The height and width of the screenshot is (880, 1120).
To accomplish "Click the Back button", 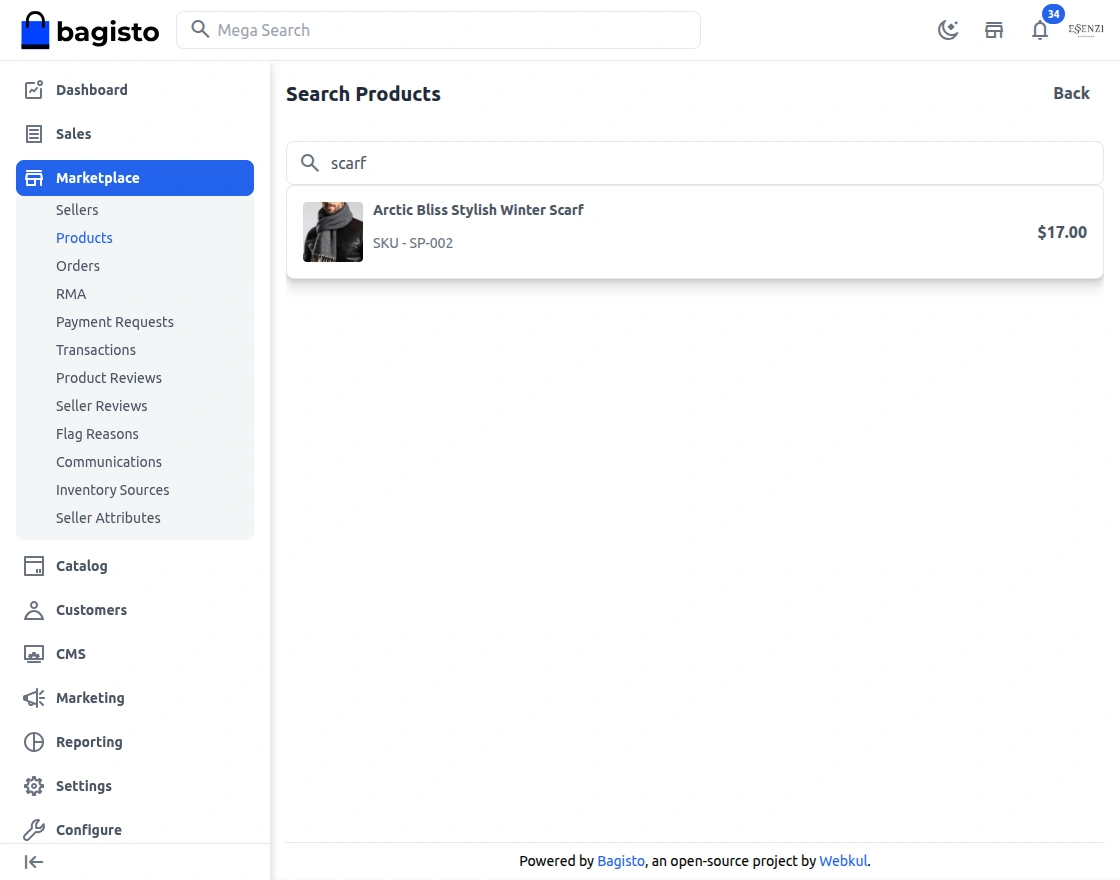I will click(x=1071, y=93).
